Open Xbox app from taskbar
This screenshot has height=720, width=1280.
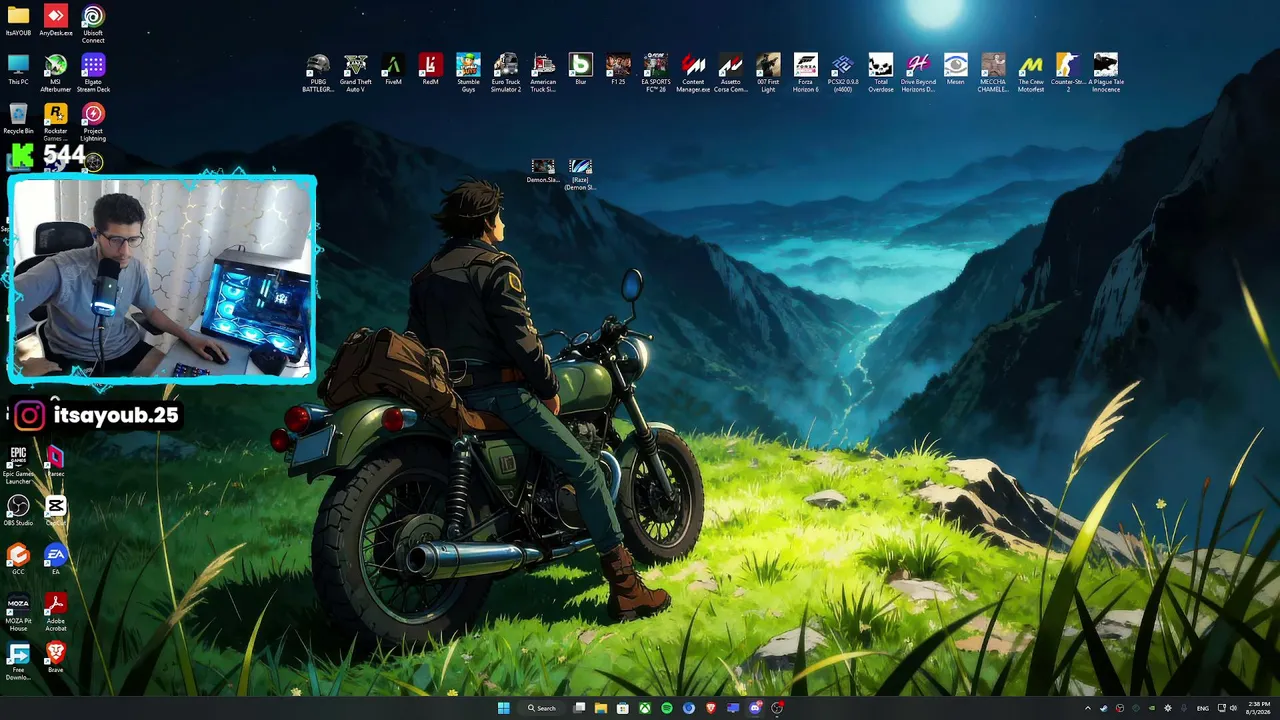[x=645, y=708]
